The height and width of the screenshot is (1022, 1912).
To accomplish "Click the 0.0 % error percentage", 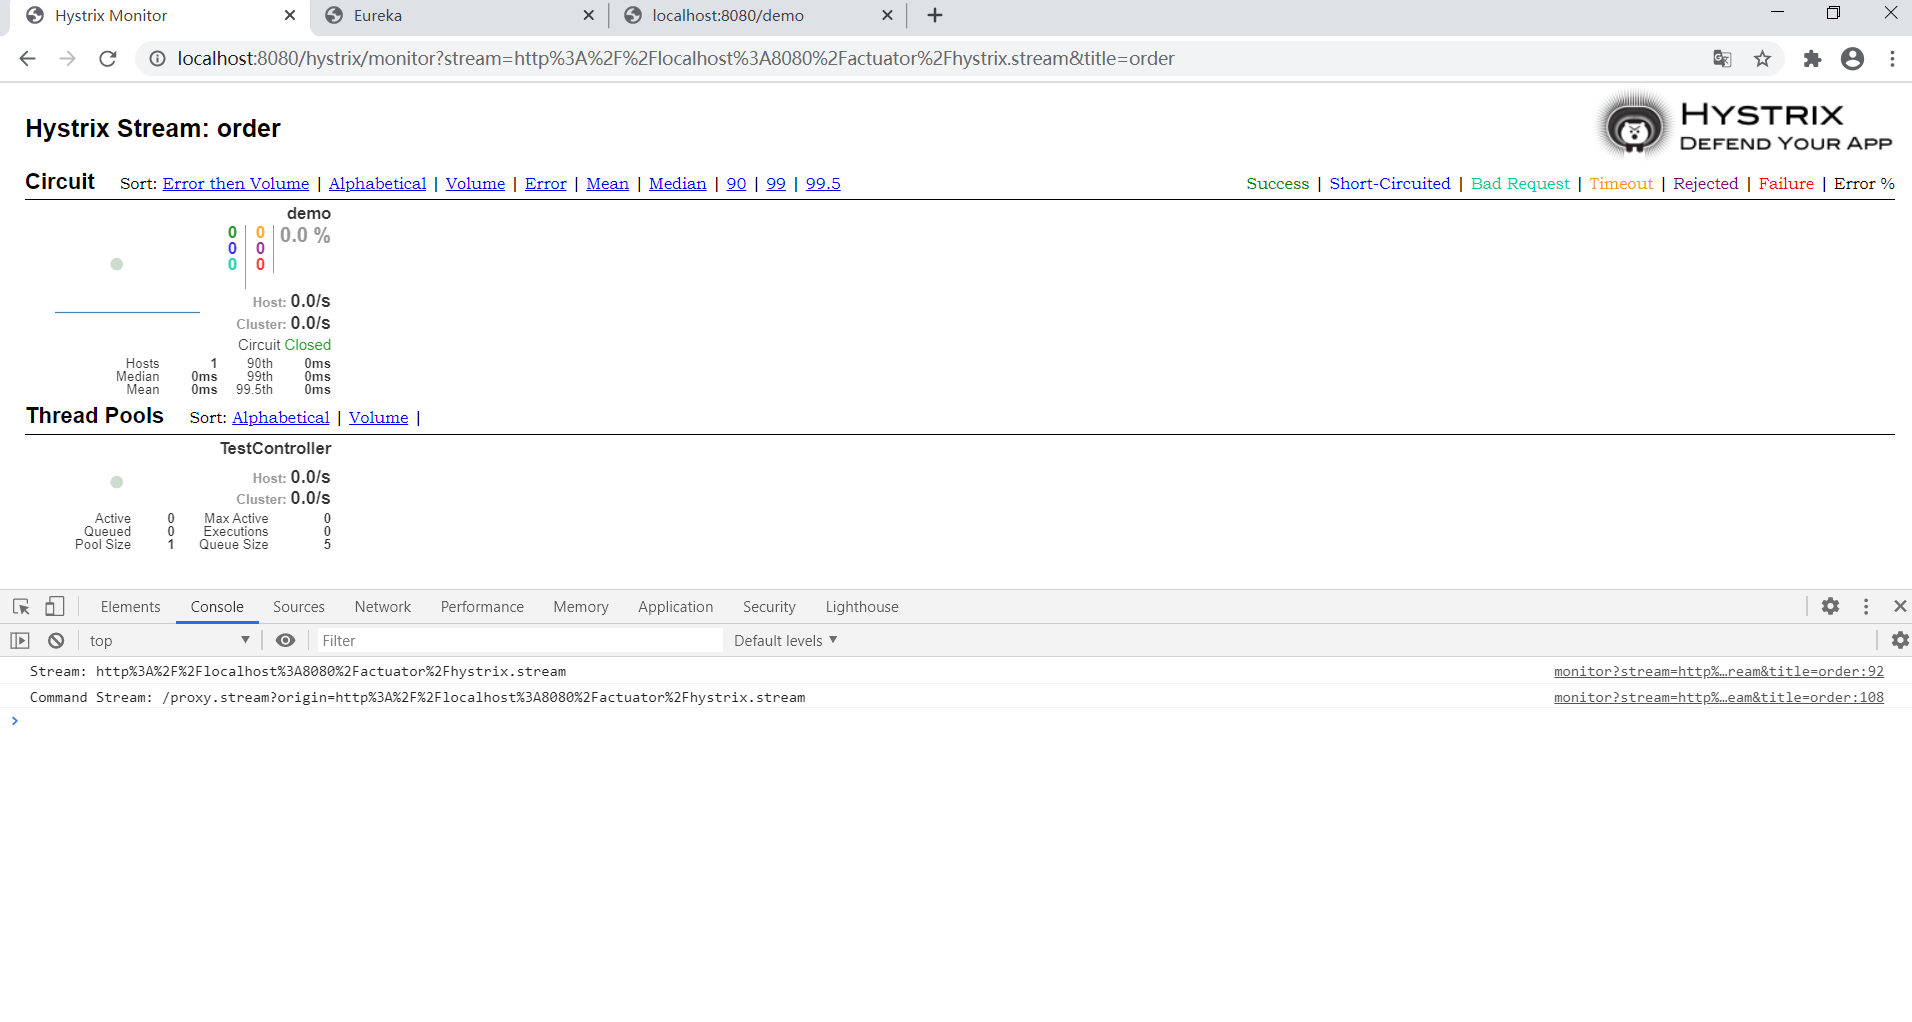I will (x=305, y=236).
